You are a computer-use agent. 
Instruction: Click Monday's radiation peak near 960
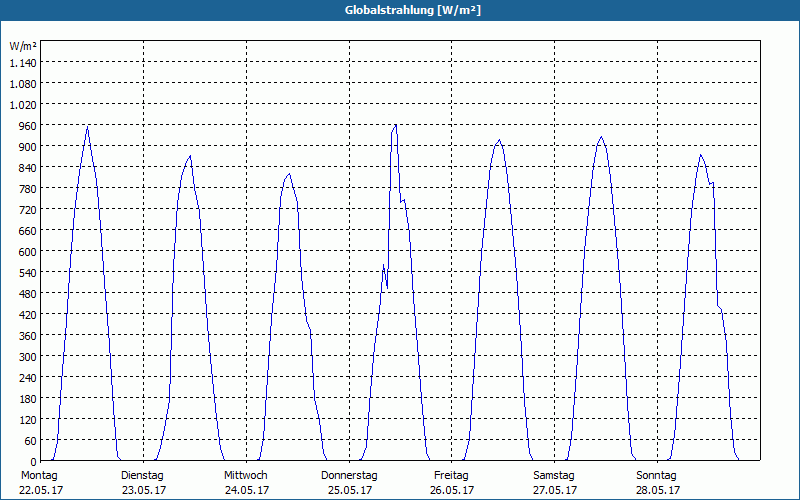coord(87,127)
